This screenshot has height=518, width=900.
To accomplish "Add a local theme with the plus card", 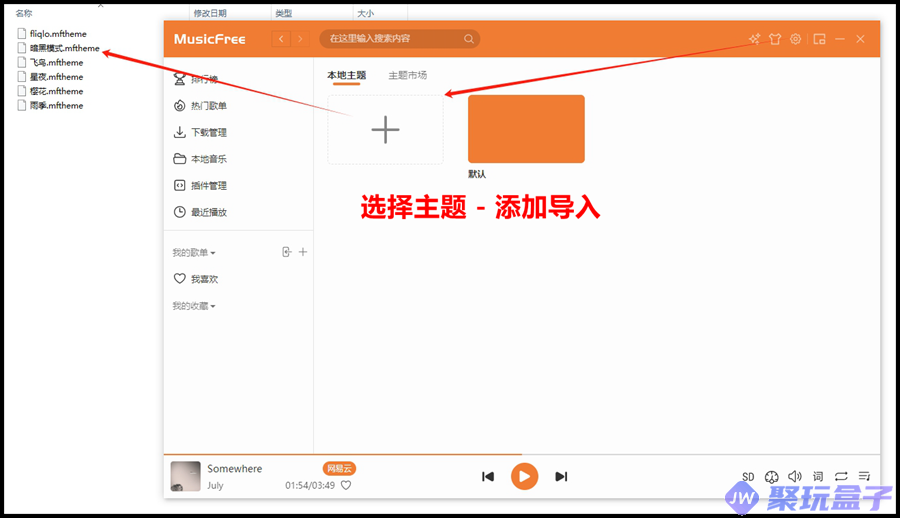I will point(385,129).
